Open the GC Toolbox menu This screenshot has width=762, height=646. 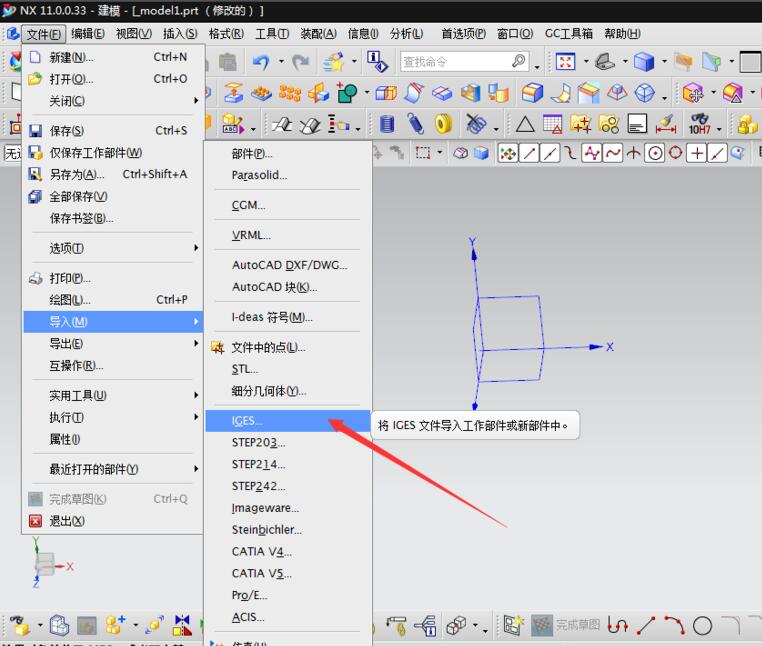569,34
